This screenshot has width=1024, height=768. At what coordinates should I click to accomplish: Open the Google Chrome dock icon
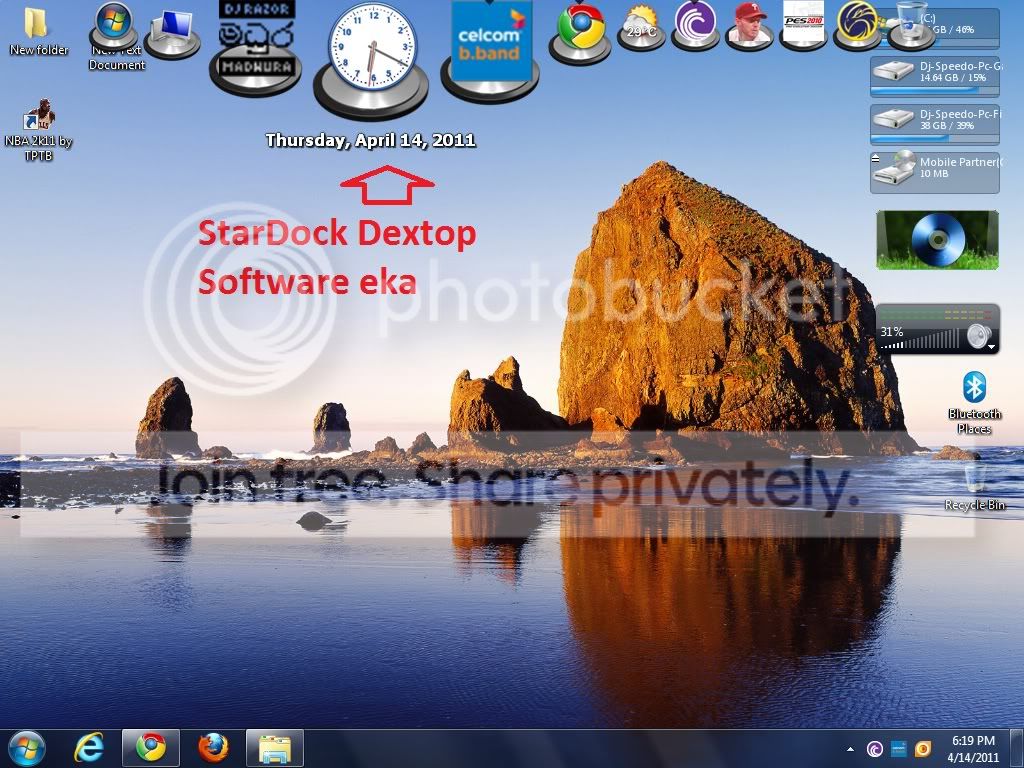point(581,27)
